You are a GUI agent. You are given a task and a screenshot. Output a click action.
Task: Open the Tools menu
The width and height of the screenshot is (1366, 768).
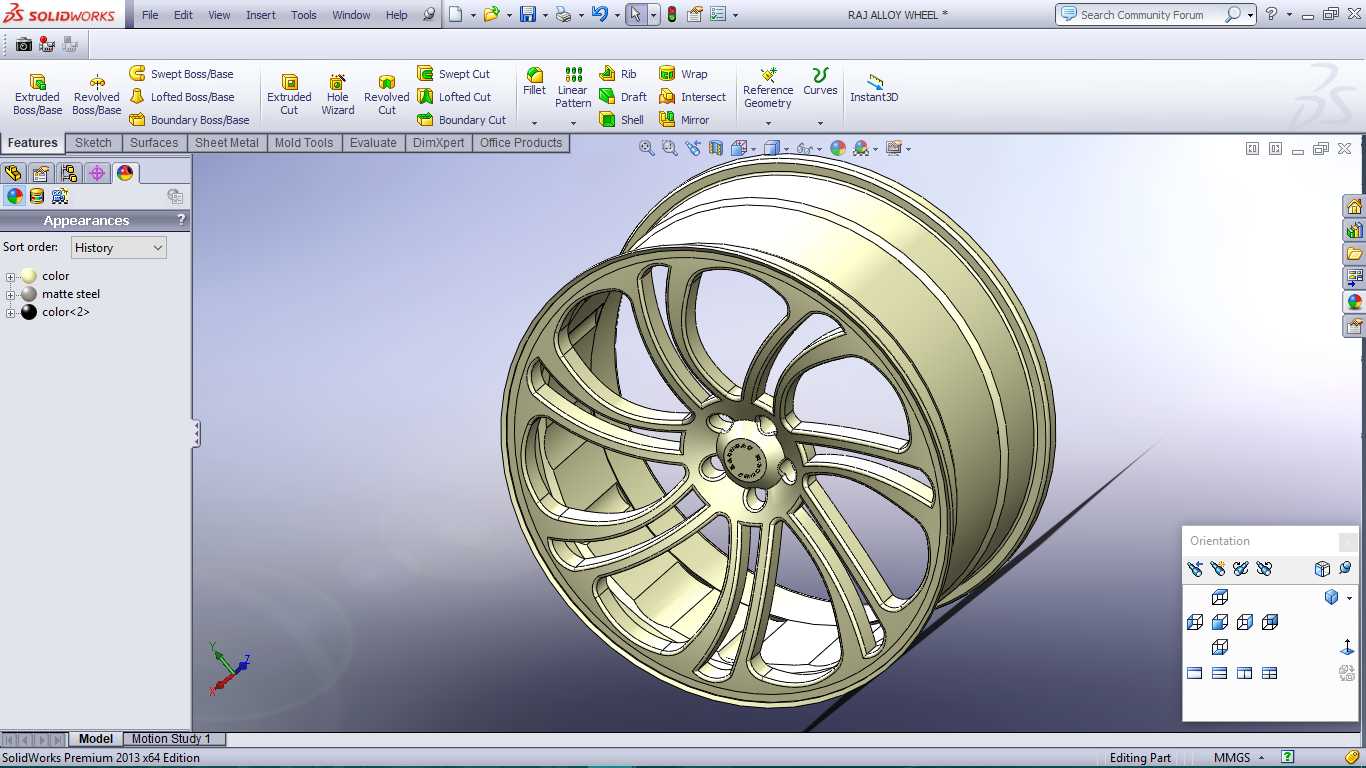(304, 15)
